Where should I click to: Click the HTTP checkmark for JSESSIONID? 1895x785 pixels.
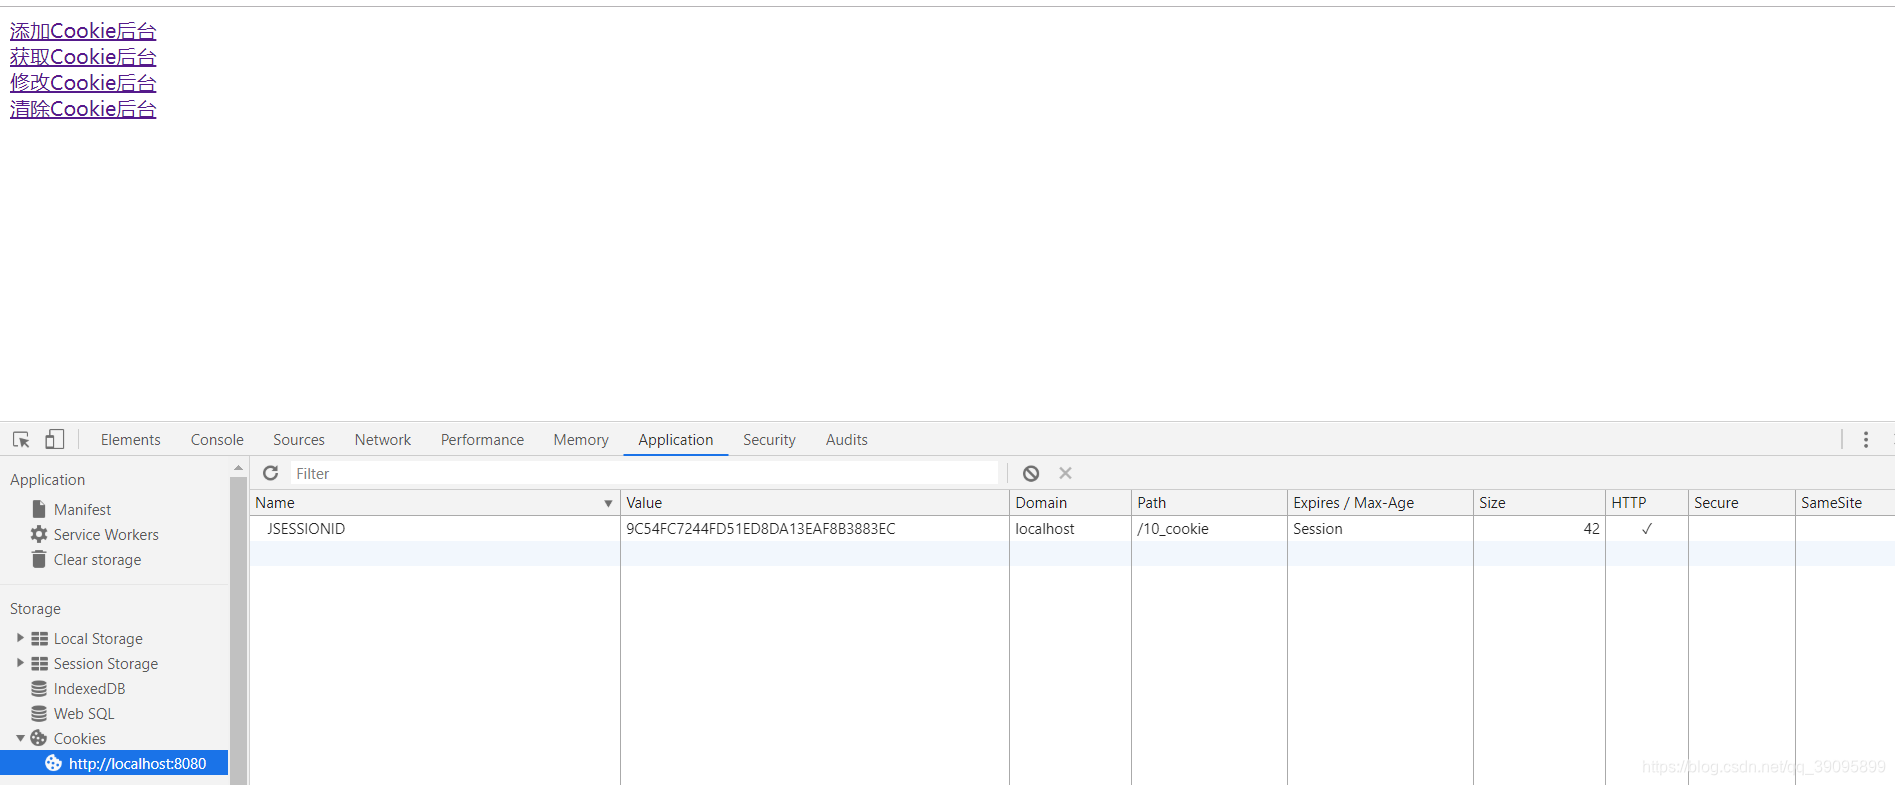tap(1646, 529)
